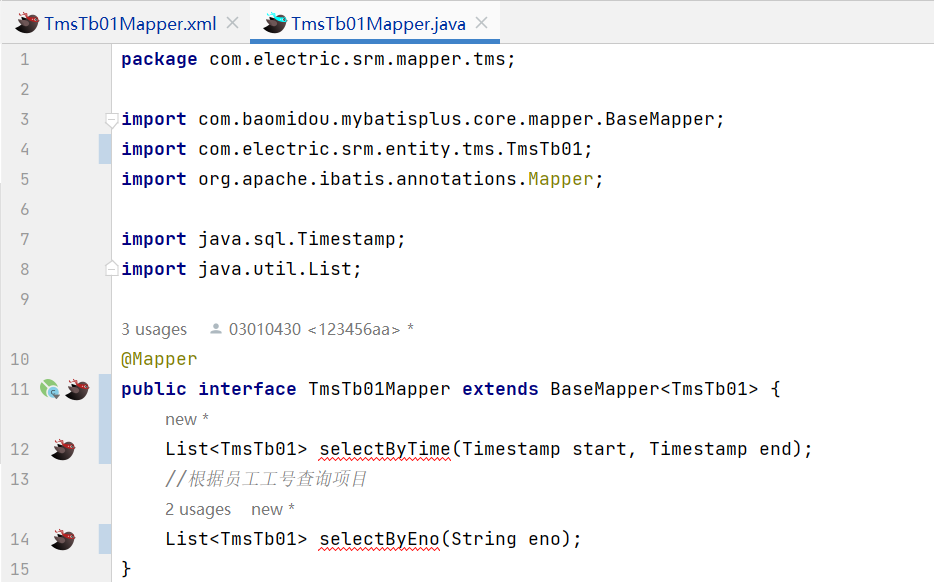The height and width of the screenshot is (582, 934).
Task: Click the "new *" hint above selectByTime
Action: point(185,419)
